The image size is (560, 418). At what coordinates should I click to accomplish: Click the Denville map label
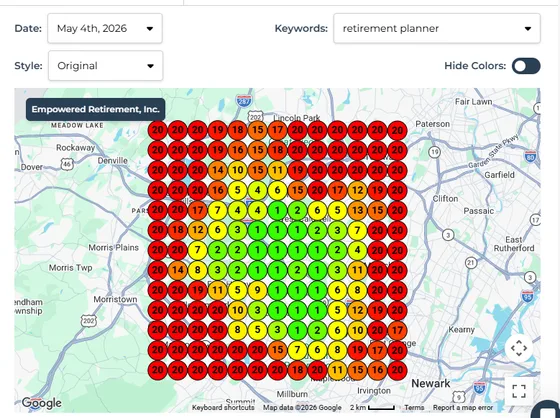[112, 160]
